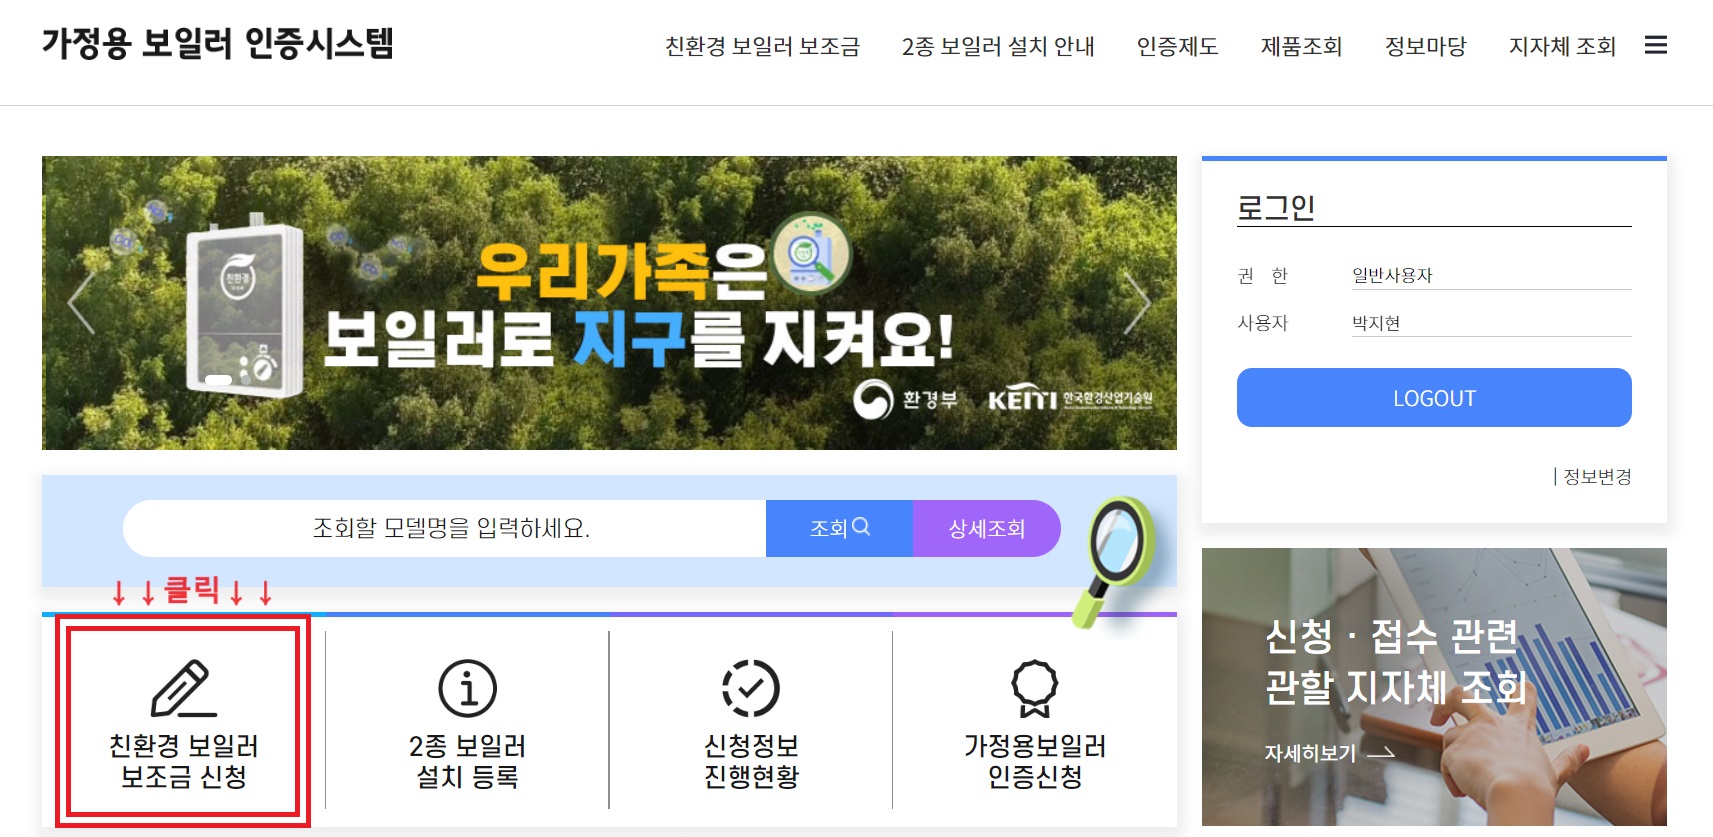Screen dimensions: 1713x837
Task: Click the LOGOUT button
Action: point(1434,398)
